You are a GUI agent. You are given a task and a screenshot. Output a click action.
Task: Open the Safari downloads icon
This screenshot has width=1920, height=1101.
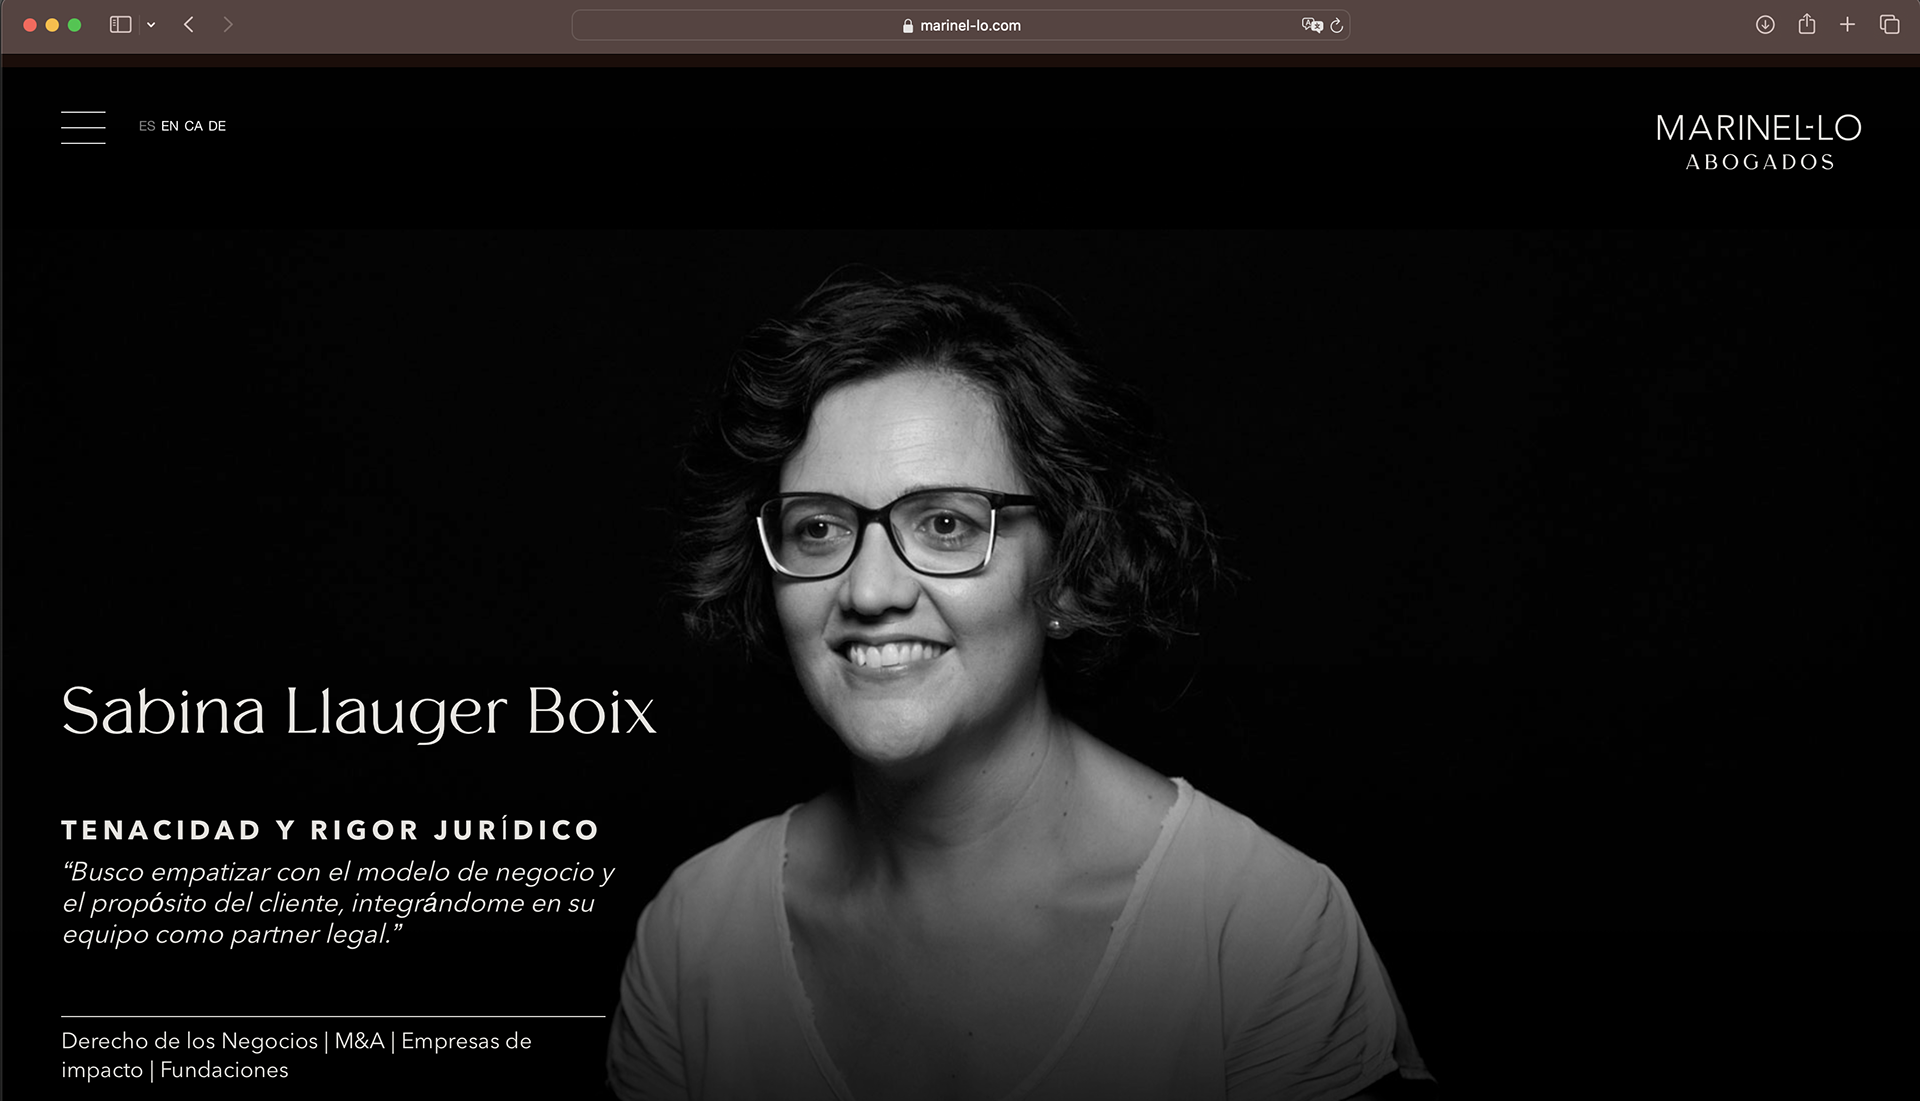coord(1765,25)
